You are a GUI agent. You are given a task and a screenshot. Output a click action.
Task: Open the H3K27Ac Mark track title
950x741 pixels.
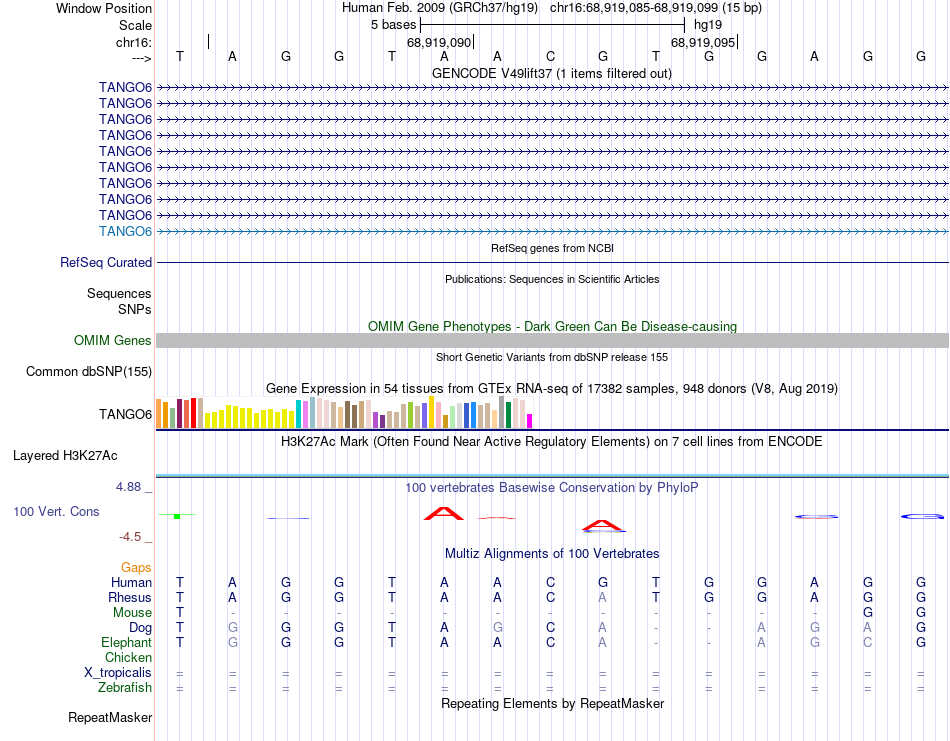click(x=552, y=441)
